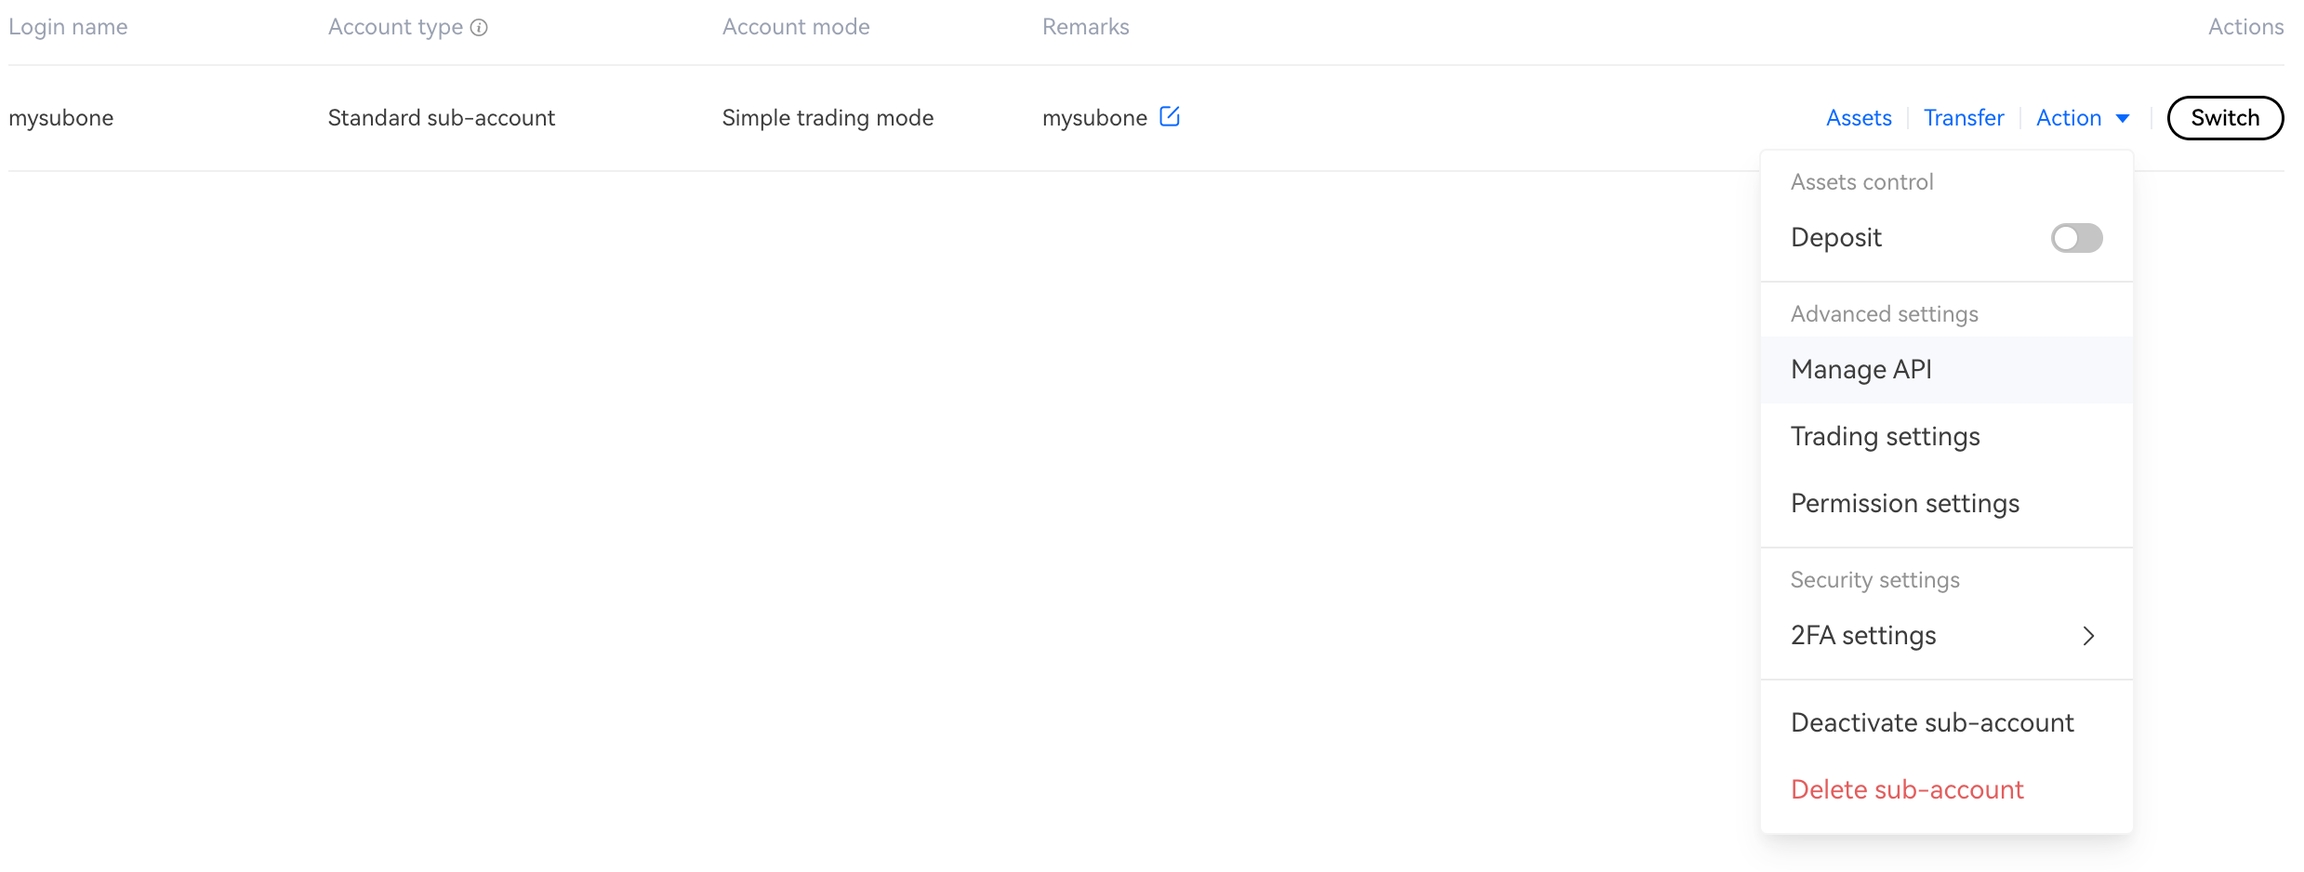Toggle the Deposit switch

click(2075, 238)
